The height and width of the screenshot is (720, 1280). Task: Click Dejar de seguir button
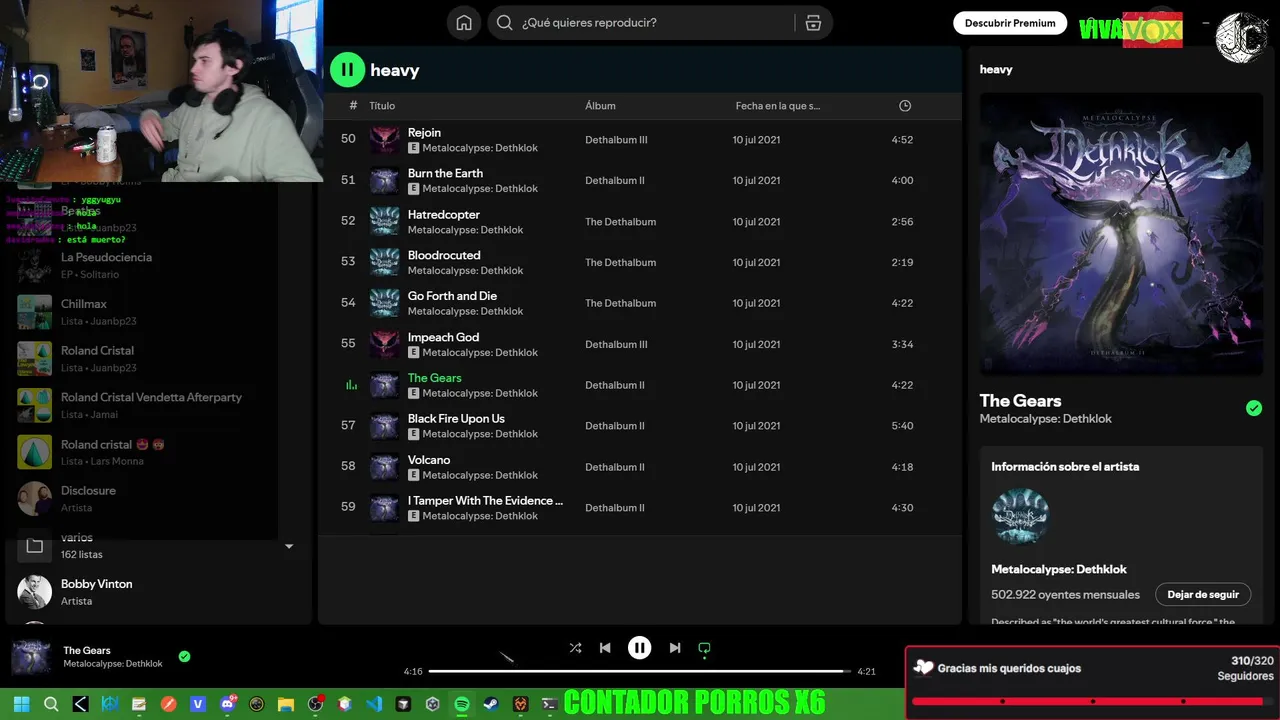[x=1203, y=594]
